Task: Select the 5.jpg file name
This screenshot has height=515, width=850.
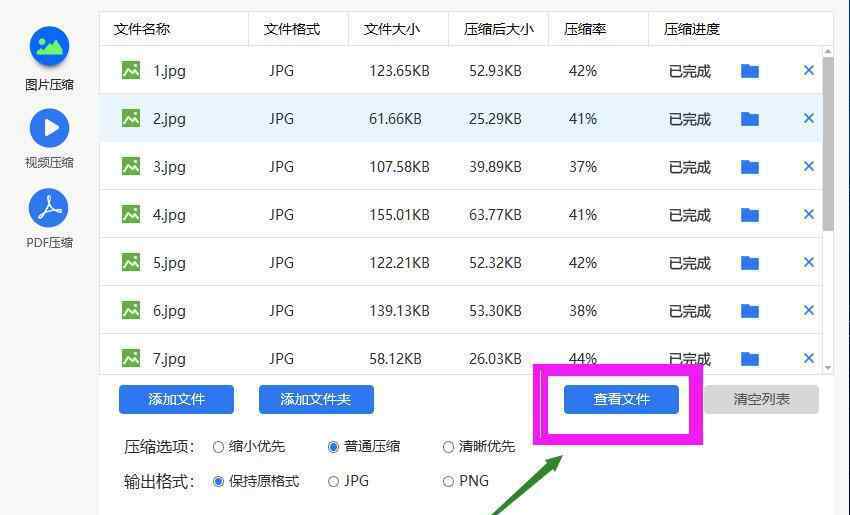Action: (169, 263)
